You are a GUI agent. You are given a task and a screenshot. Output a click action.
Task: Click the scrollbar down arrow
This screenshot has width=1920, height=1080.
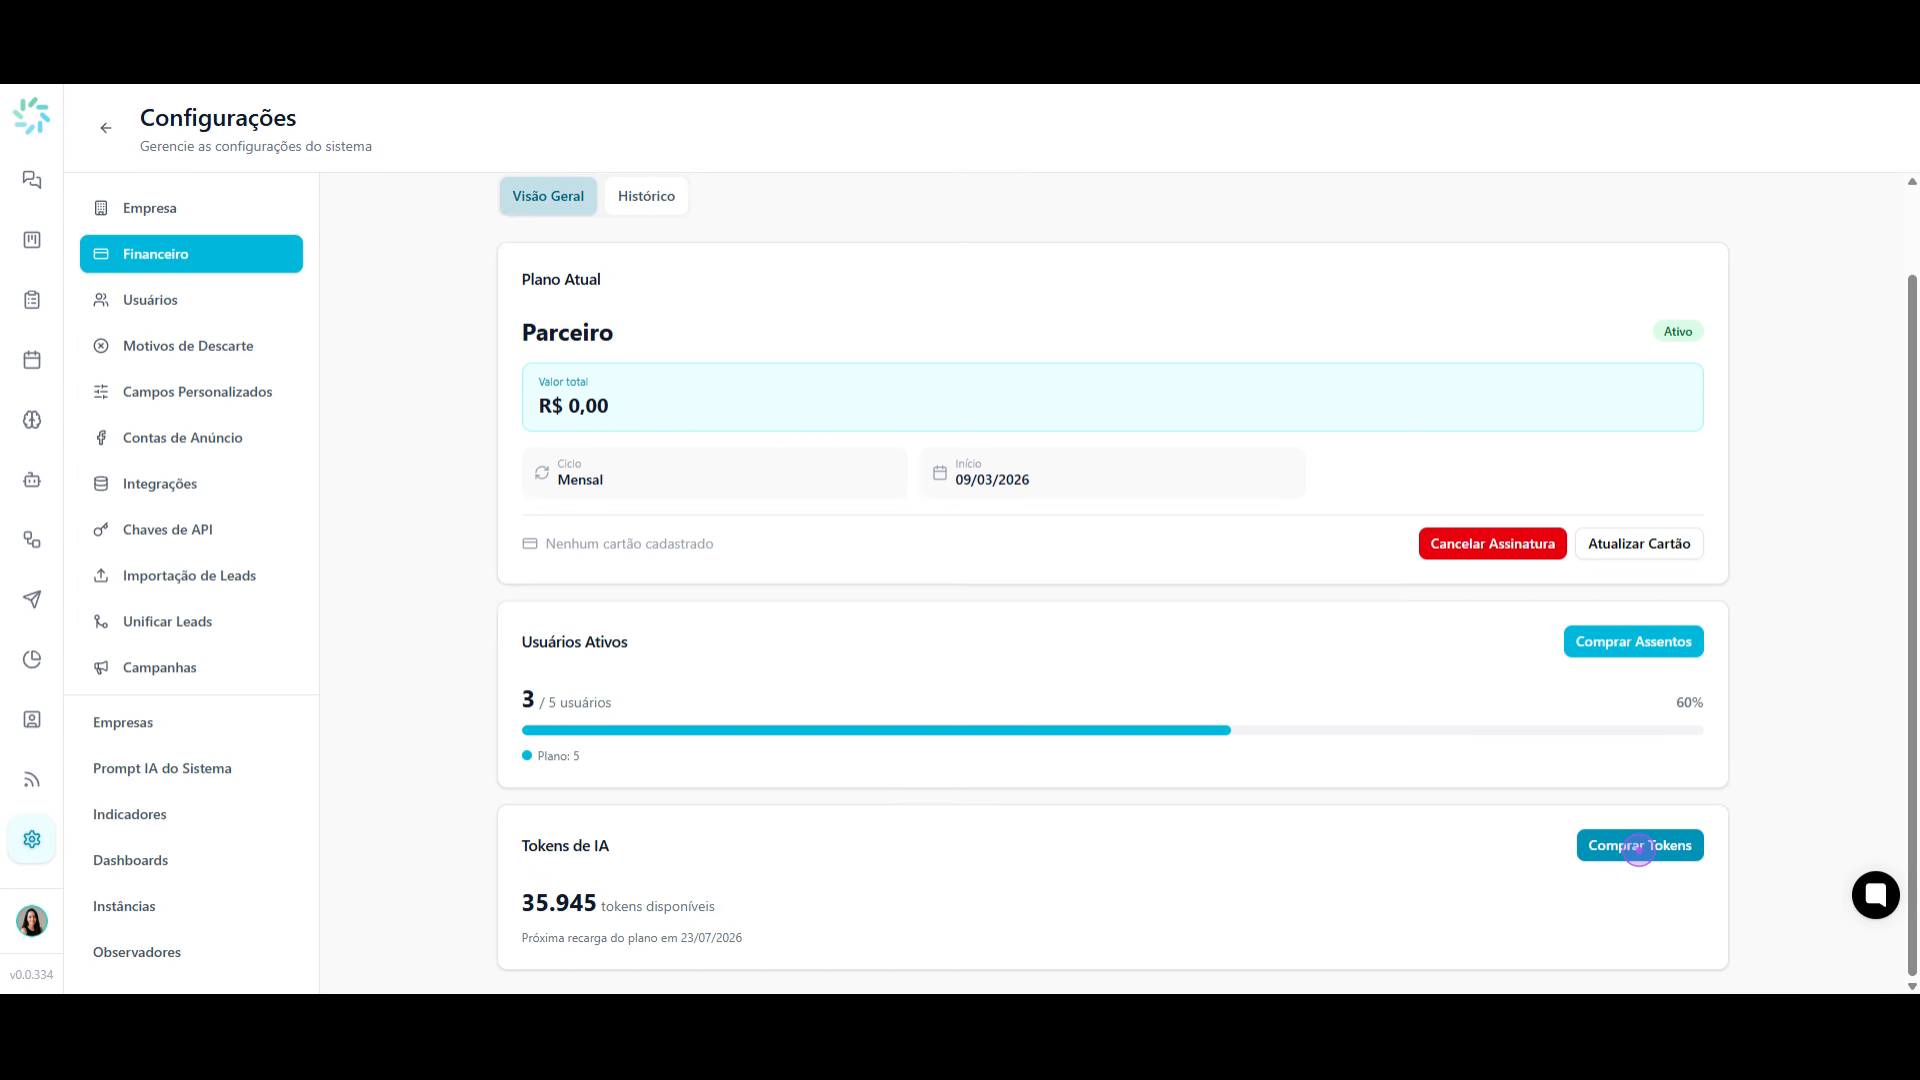(1912, 986)
